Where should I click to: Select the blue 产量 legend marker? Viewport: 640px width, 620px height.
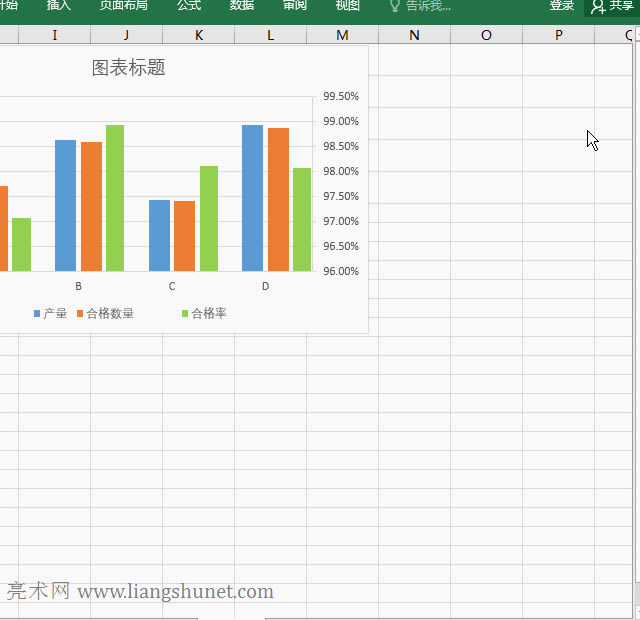(37, 314)
